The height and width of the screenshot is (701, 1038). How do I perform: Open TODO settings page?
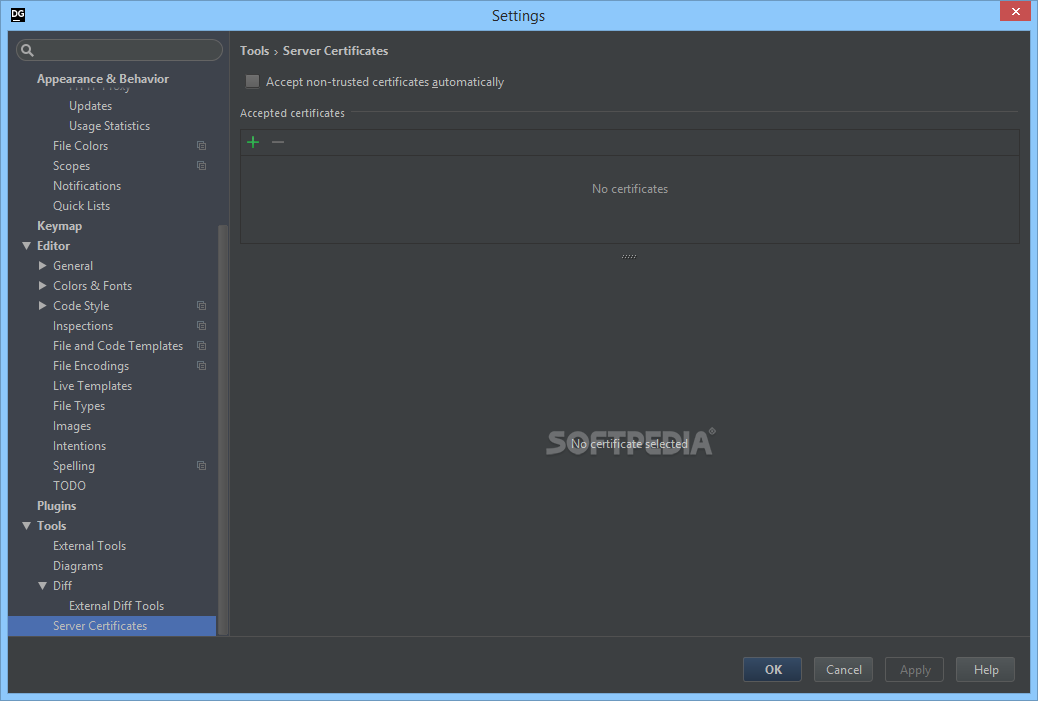click(x=70, y=486)
